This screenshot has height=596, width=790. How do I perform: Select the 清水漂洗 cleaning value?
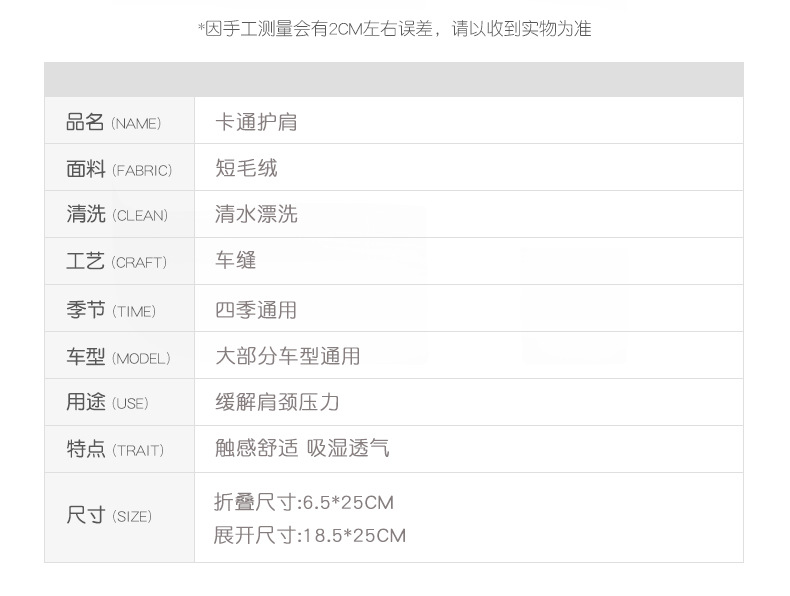coord(256,214)
